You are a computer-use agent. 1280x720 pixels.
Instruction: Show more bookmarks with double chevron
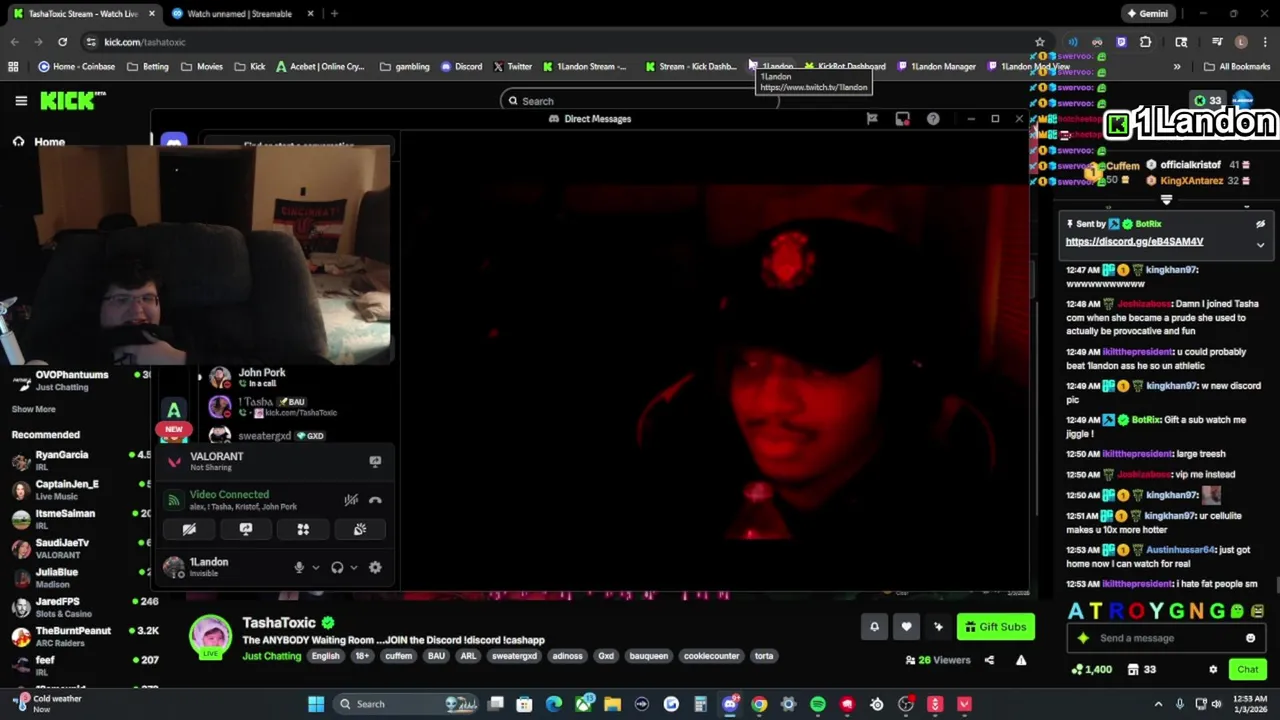[x=1176, y=67]
